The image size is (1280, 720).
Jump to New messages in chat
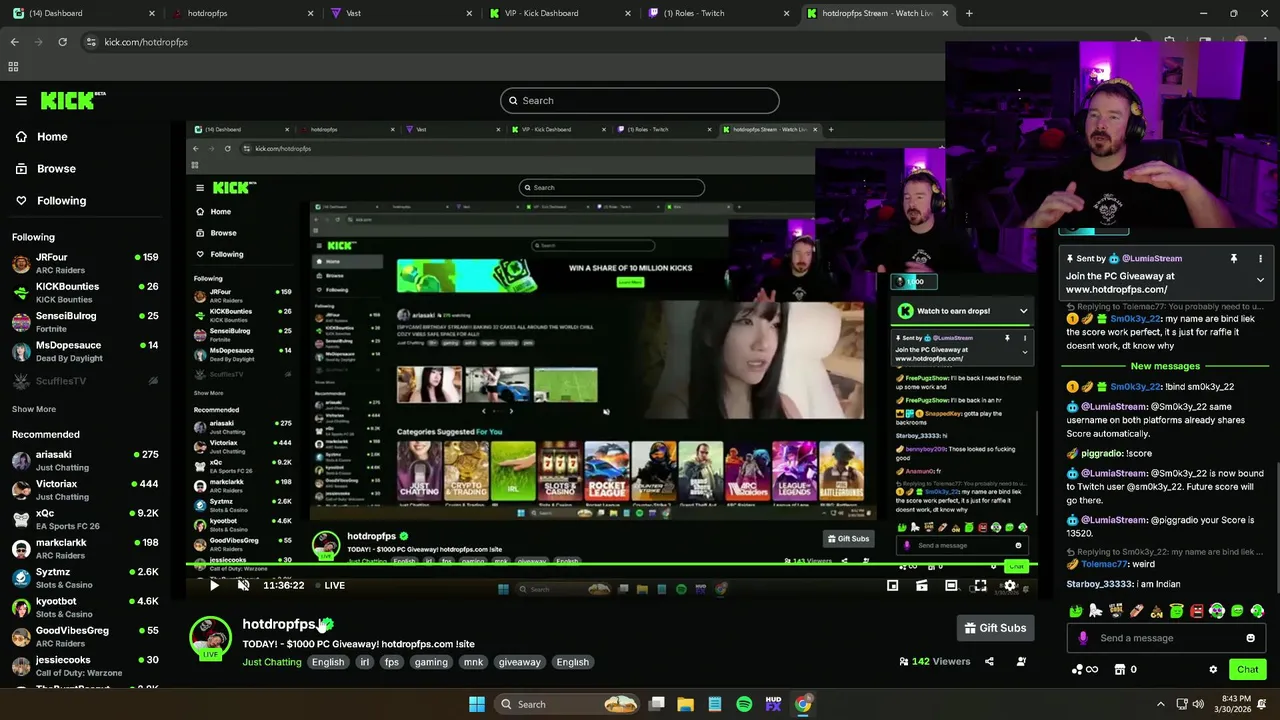pyautogui.click(x=1165, y=366)
